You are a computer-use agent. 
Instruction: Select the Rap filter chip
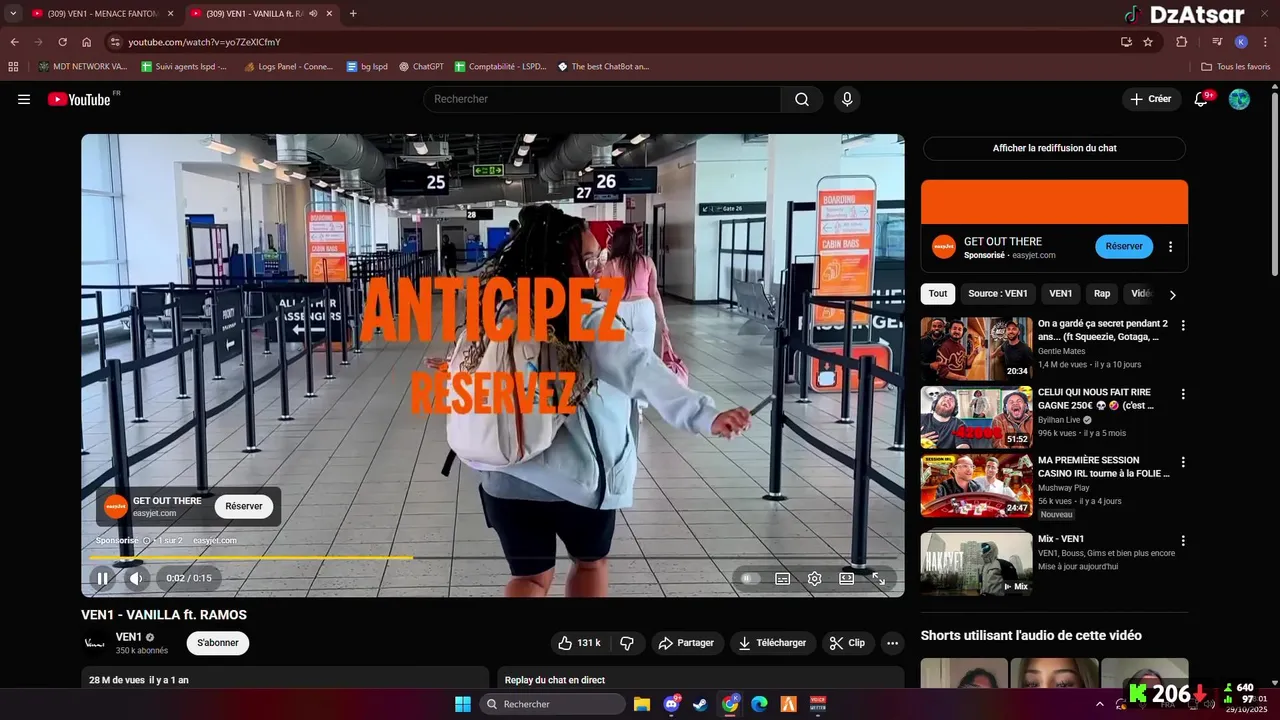[x=1102, y=294]
